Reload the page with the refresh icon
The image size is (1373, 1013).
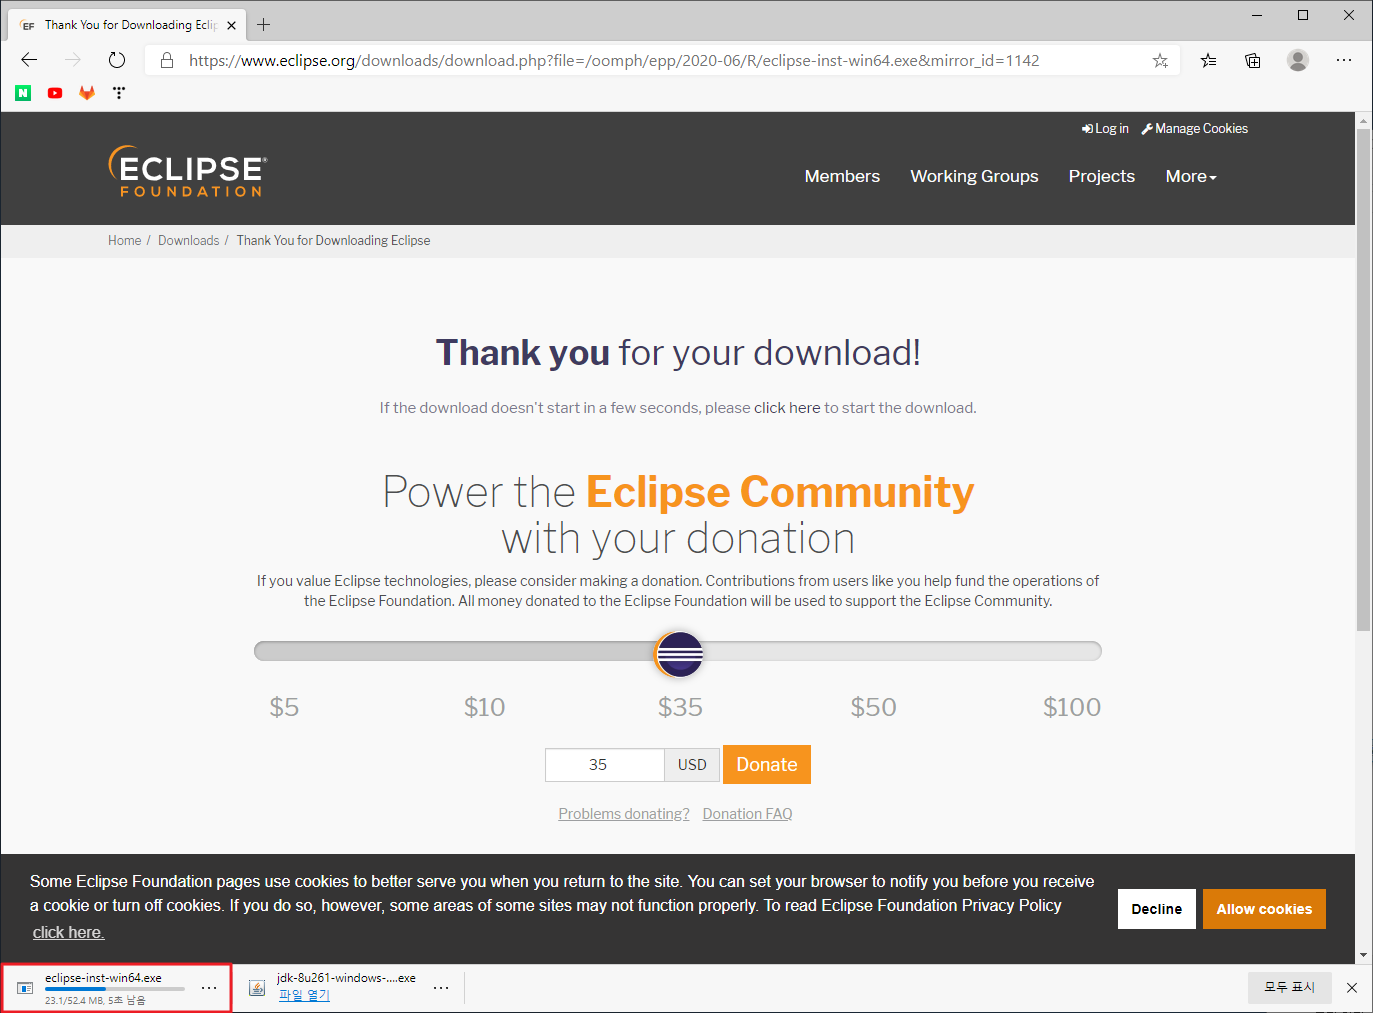[117, 60]
